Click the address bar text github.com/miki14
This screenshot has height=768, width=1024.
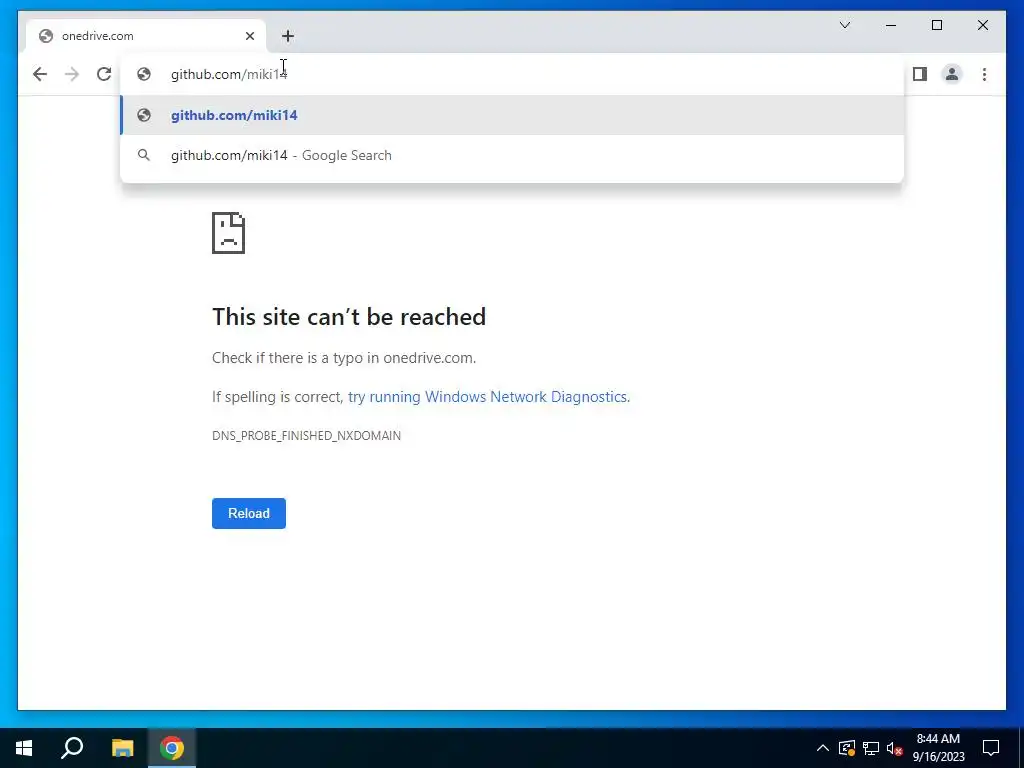pyautogui.click(x=229, y=74)
